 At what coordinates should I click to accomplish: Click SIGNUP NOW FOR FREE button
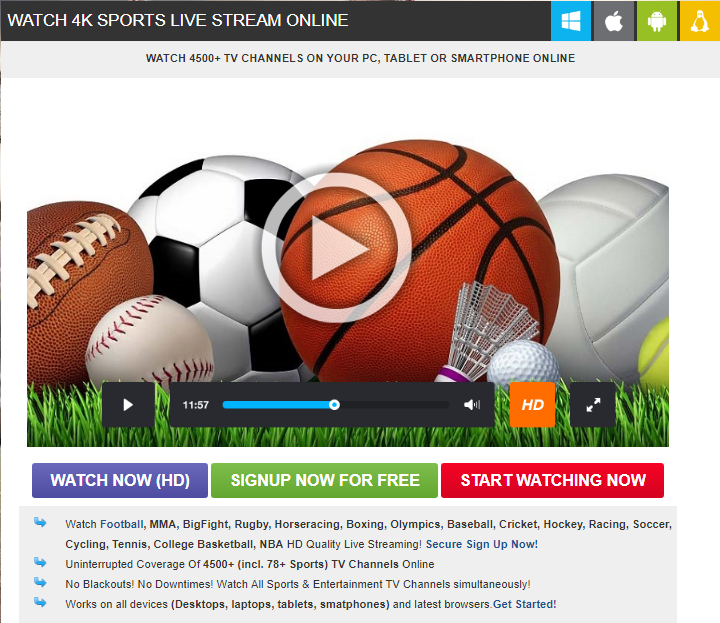(325, 480)
